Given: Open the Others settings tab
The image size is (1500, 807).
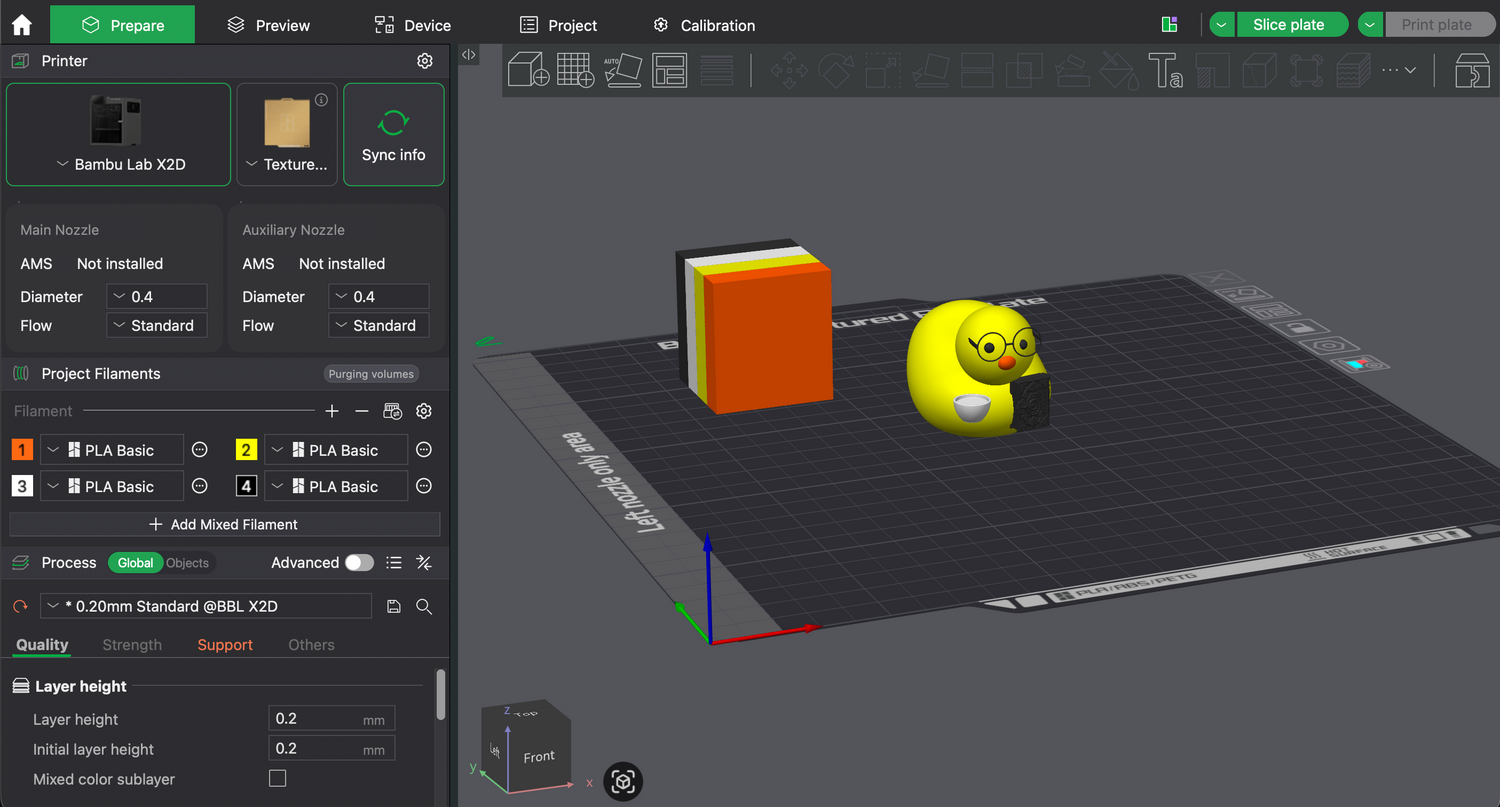Looking at the screenshot, I should (x=311, y=645).
